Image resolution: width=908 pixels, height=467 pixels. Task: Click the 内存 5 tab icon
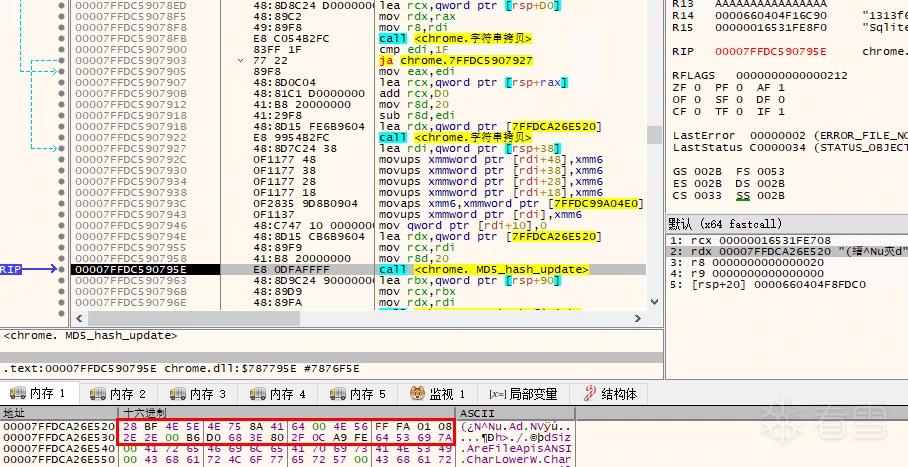pyautogui.click(x=338, y=394)
